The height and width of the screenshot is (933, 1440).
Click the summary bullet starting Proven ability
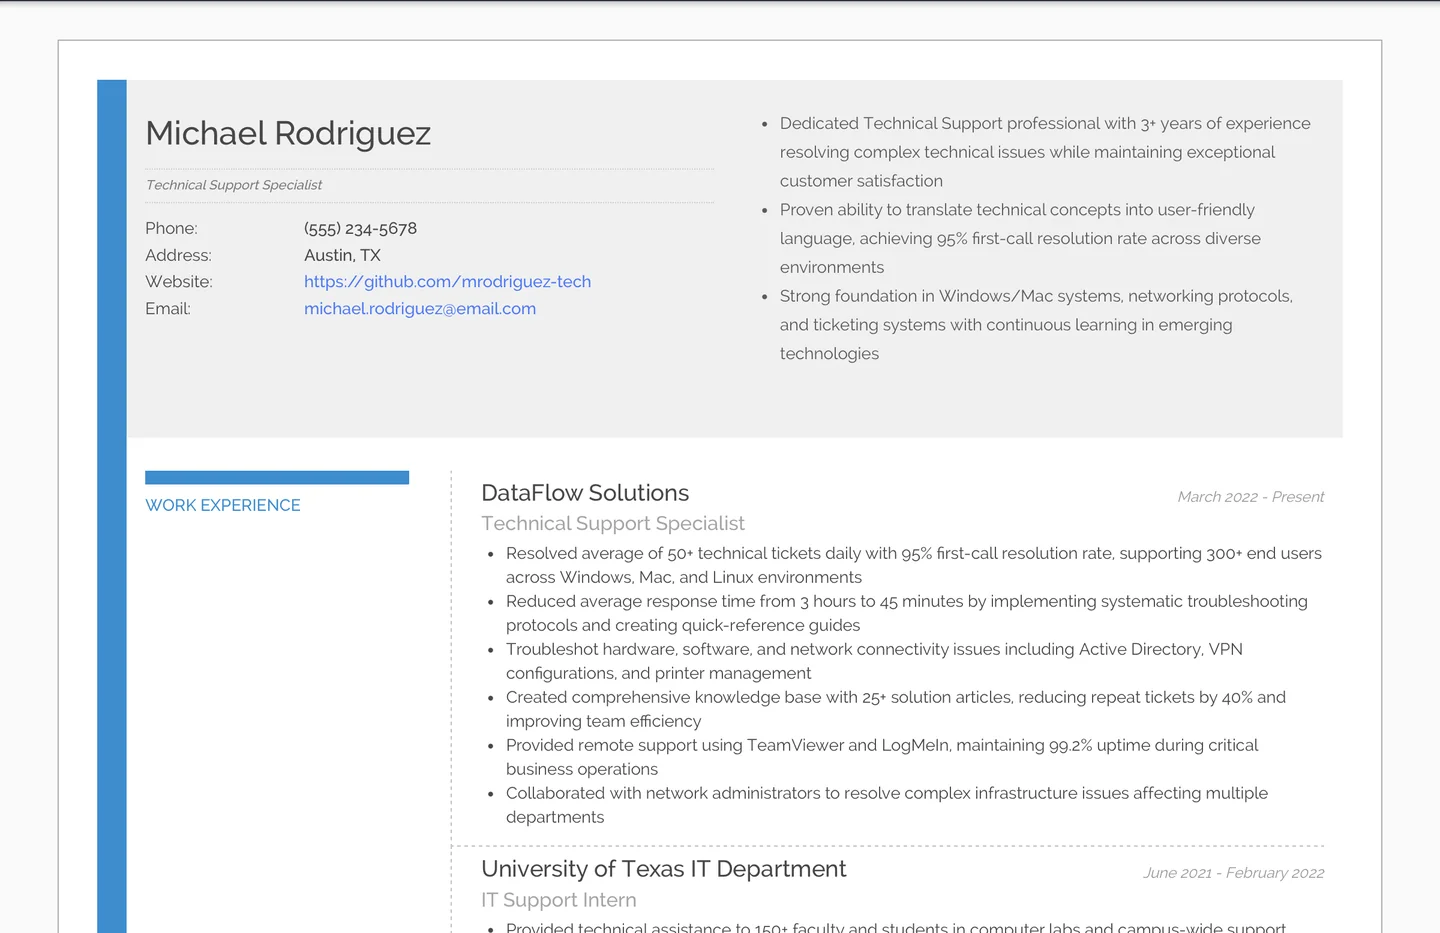[x=1020, y=238]
